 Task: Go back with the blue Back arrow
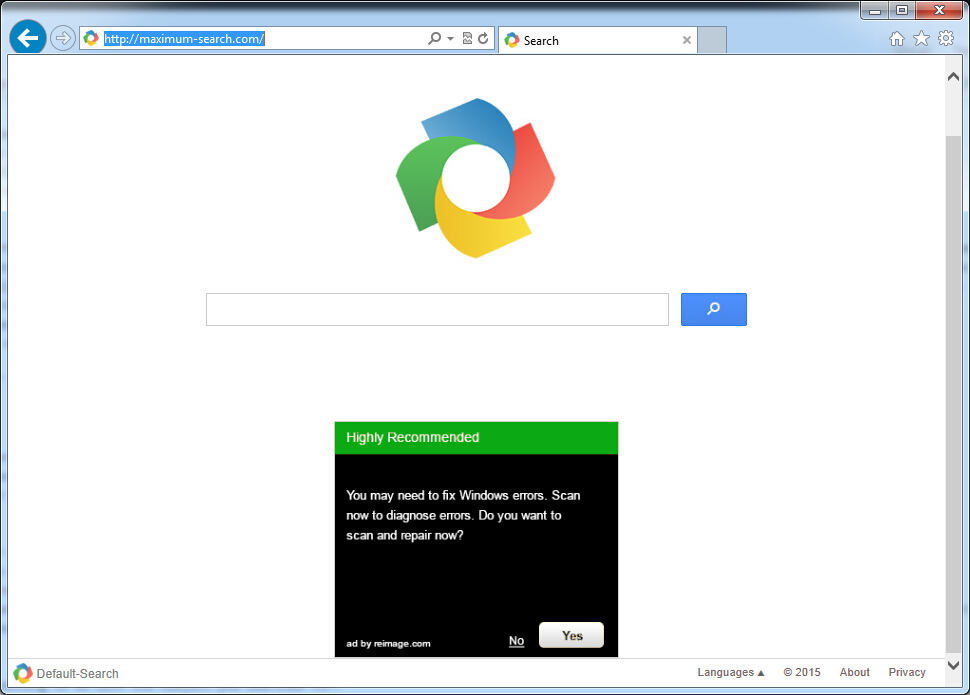click(x=27, y=38)
